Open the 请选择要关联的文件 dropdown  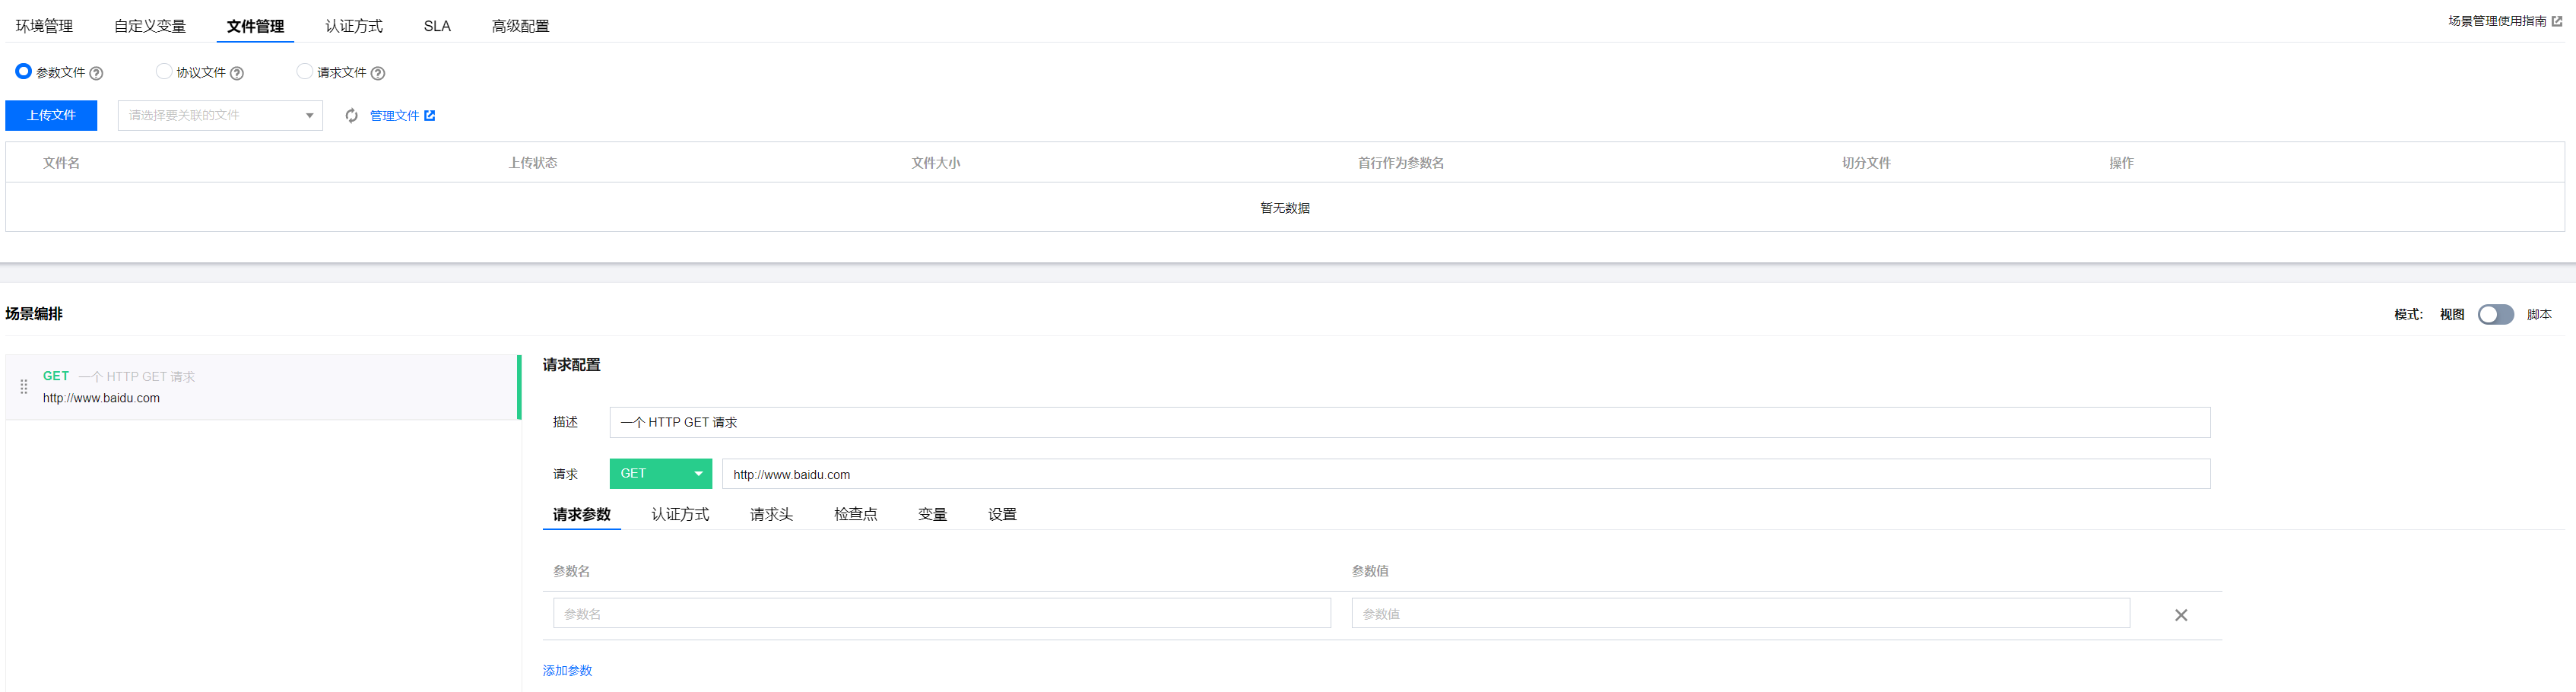220,116
